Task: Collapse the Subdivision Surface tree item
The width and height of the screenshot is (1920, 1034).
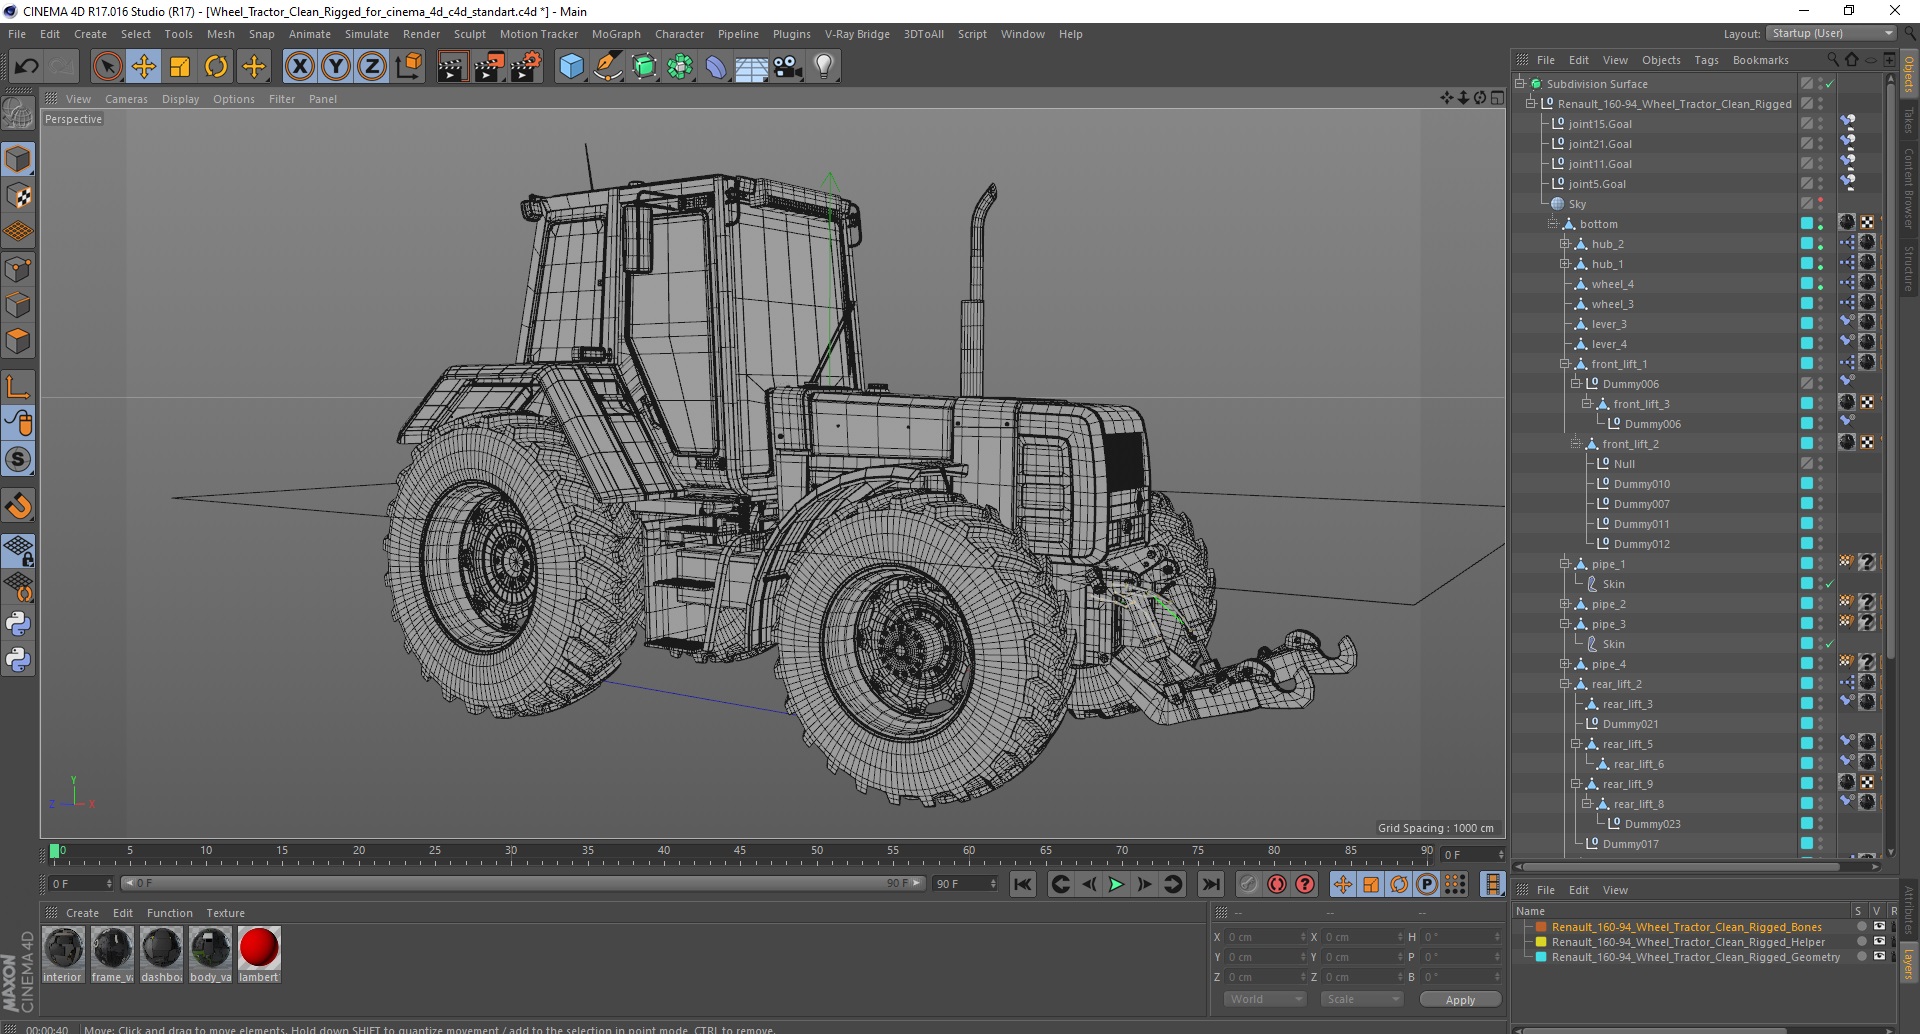Action: (x=1520, y=84)
